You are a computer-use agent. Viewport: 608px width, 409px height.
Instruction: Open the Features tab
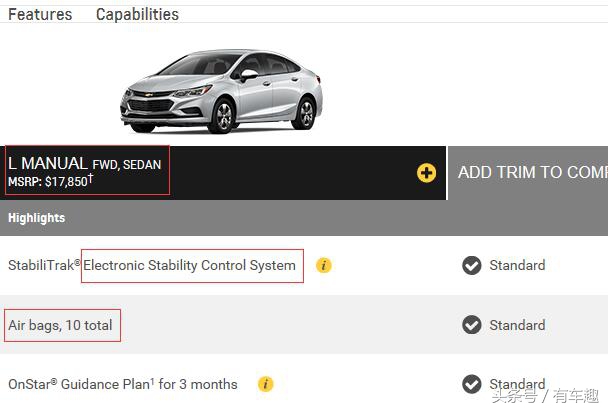tap(40, 14)
